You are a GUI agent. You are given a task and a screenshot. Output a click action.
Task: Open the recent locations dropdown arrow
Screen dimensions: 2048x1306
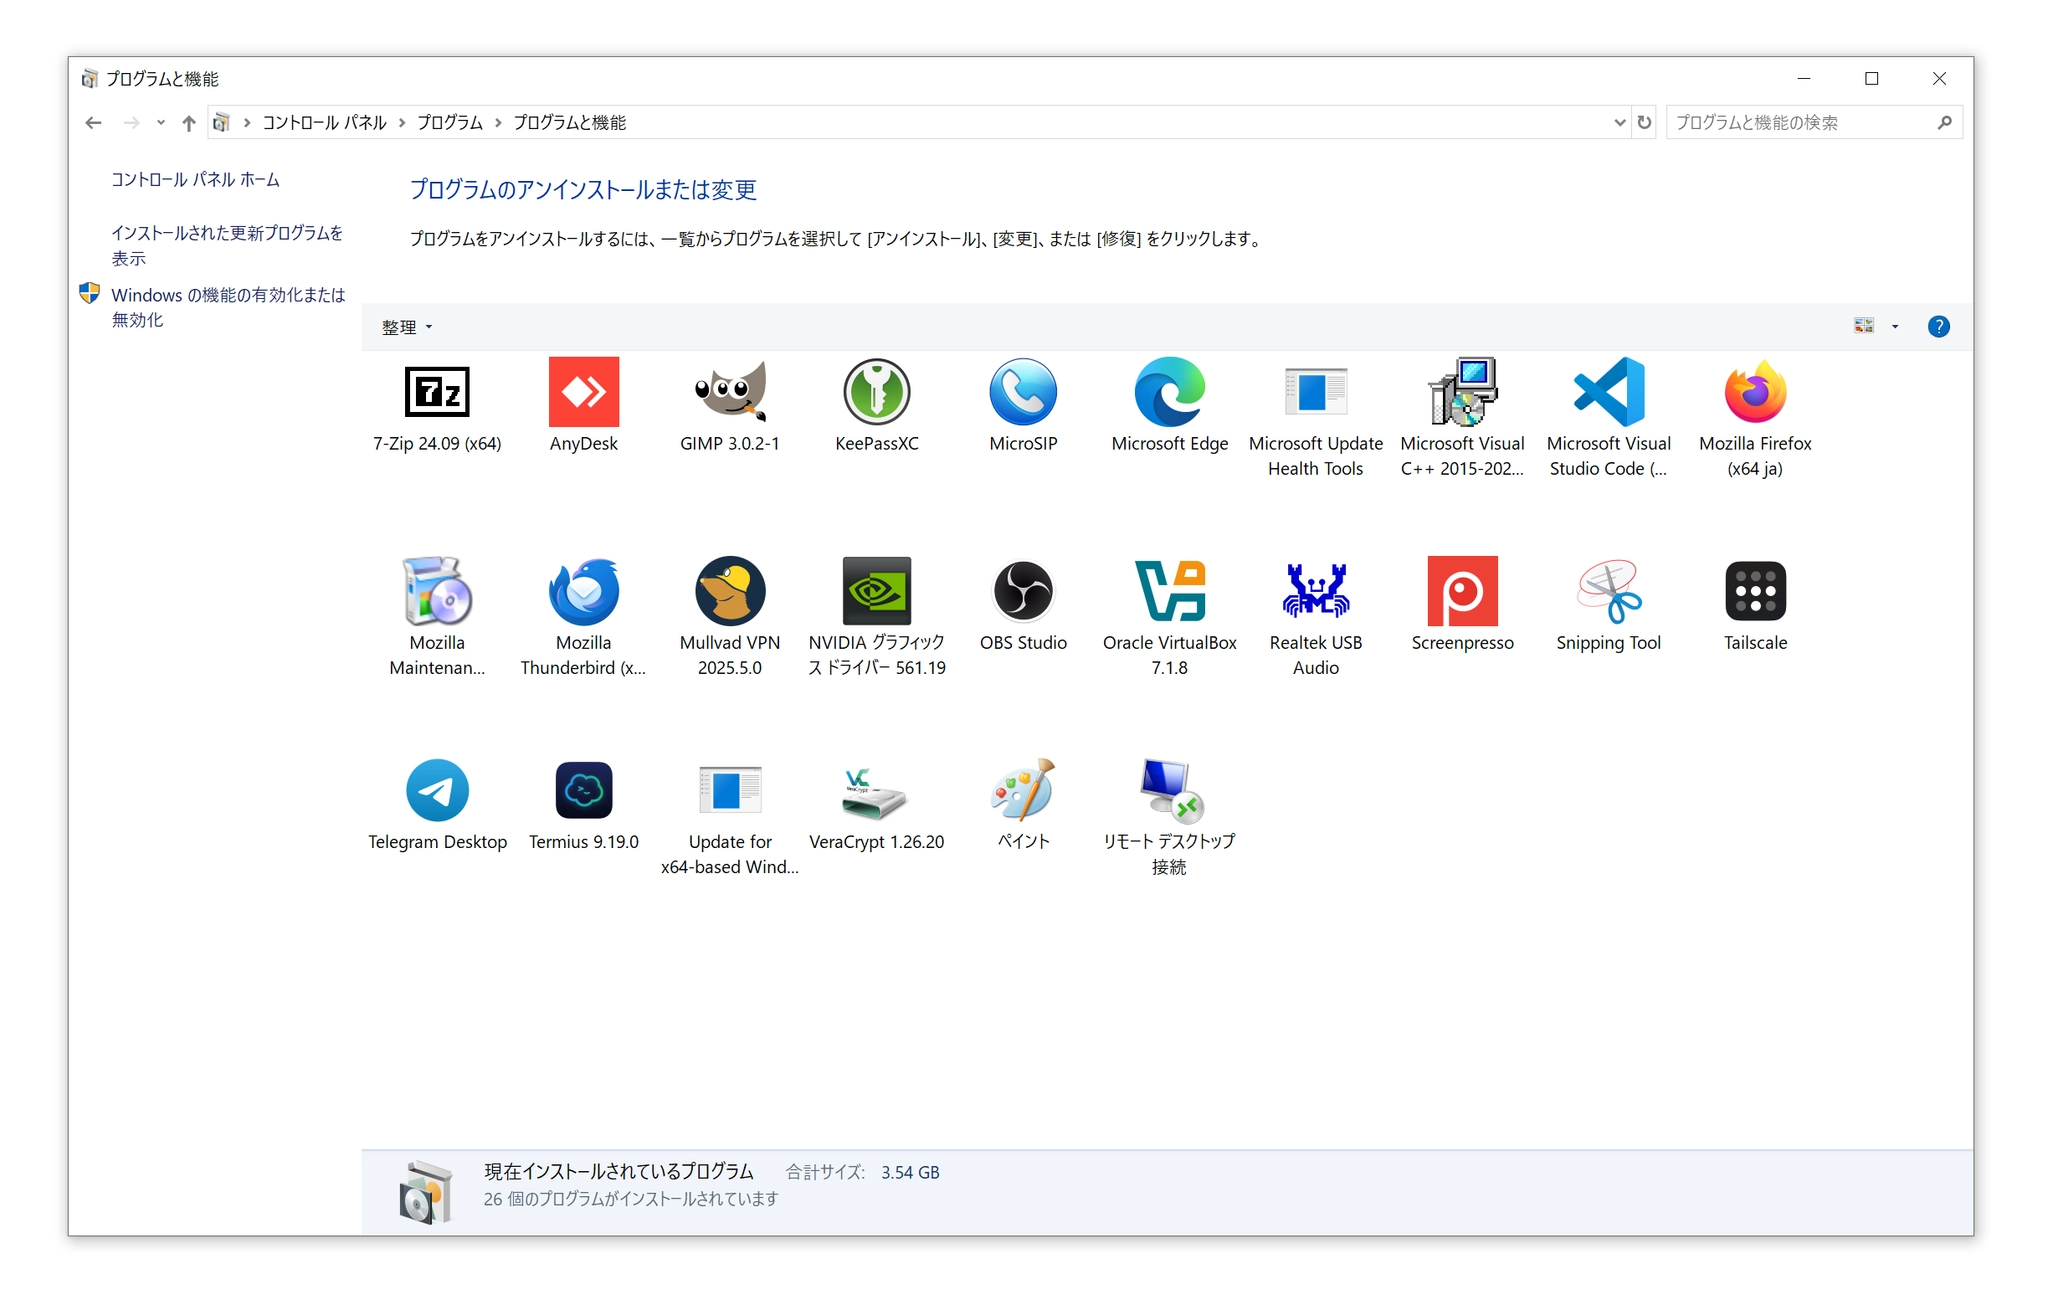160,123
